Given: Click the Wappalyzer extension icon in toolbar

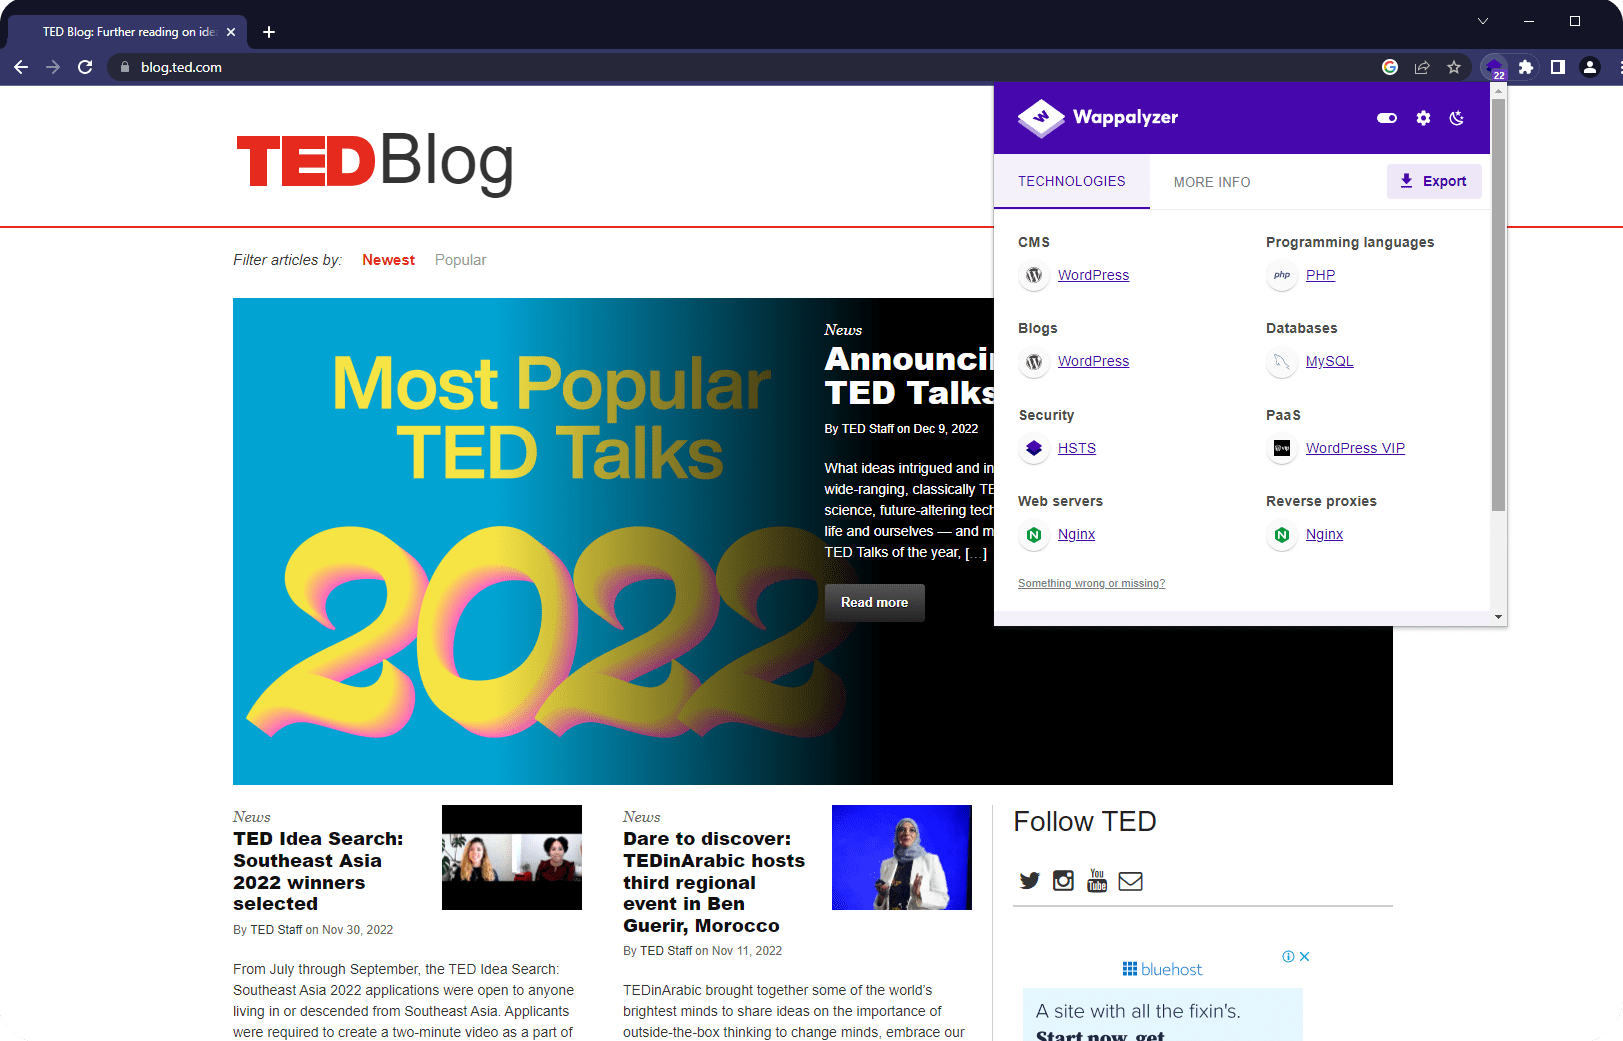Looking at the screenshot, I should [1494, 67].
